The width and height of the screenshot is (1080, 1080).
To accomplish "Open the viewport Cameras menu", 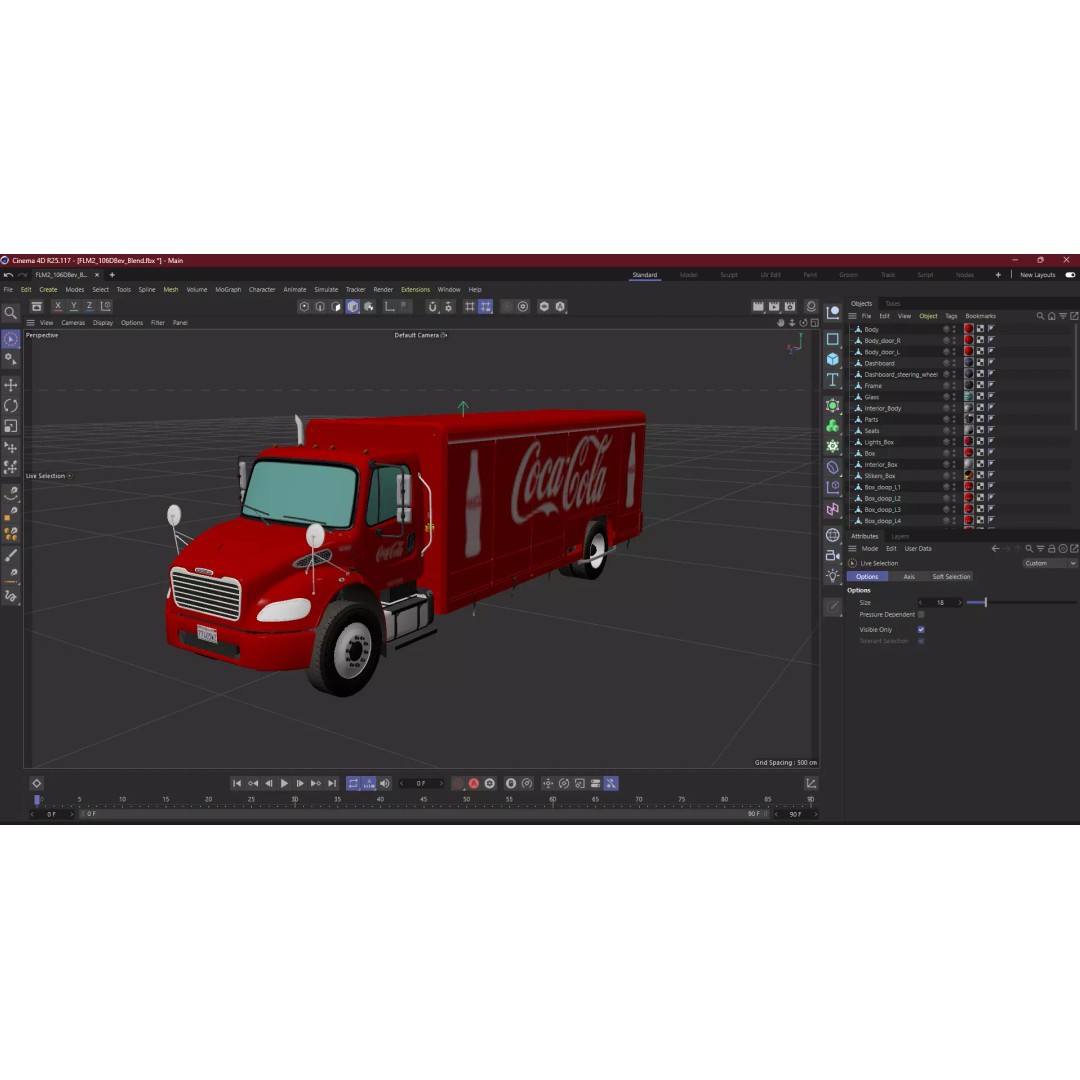I will tap(73, 322).
